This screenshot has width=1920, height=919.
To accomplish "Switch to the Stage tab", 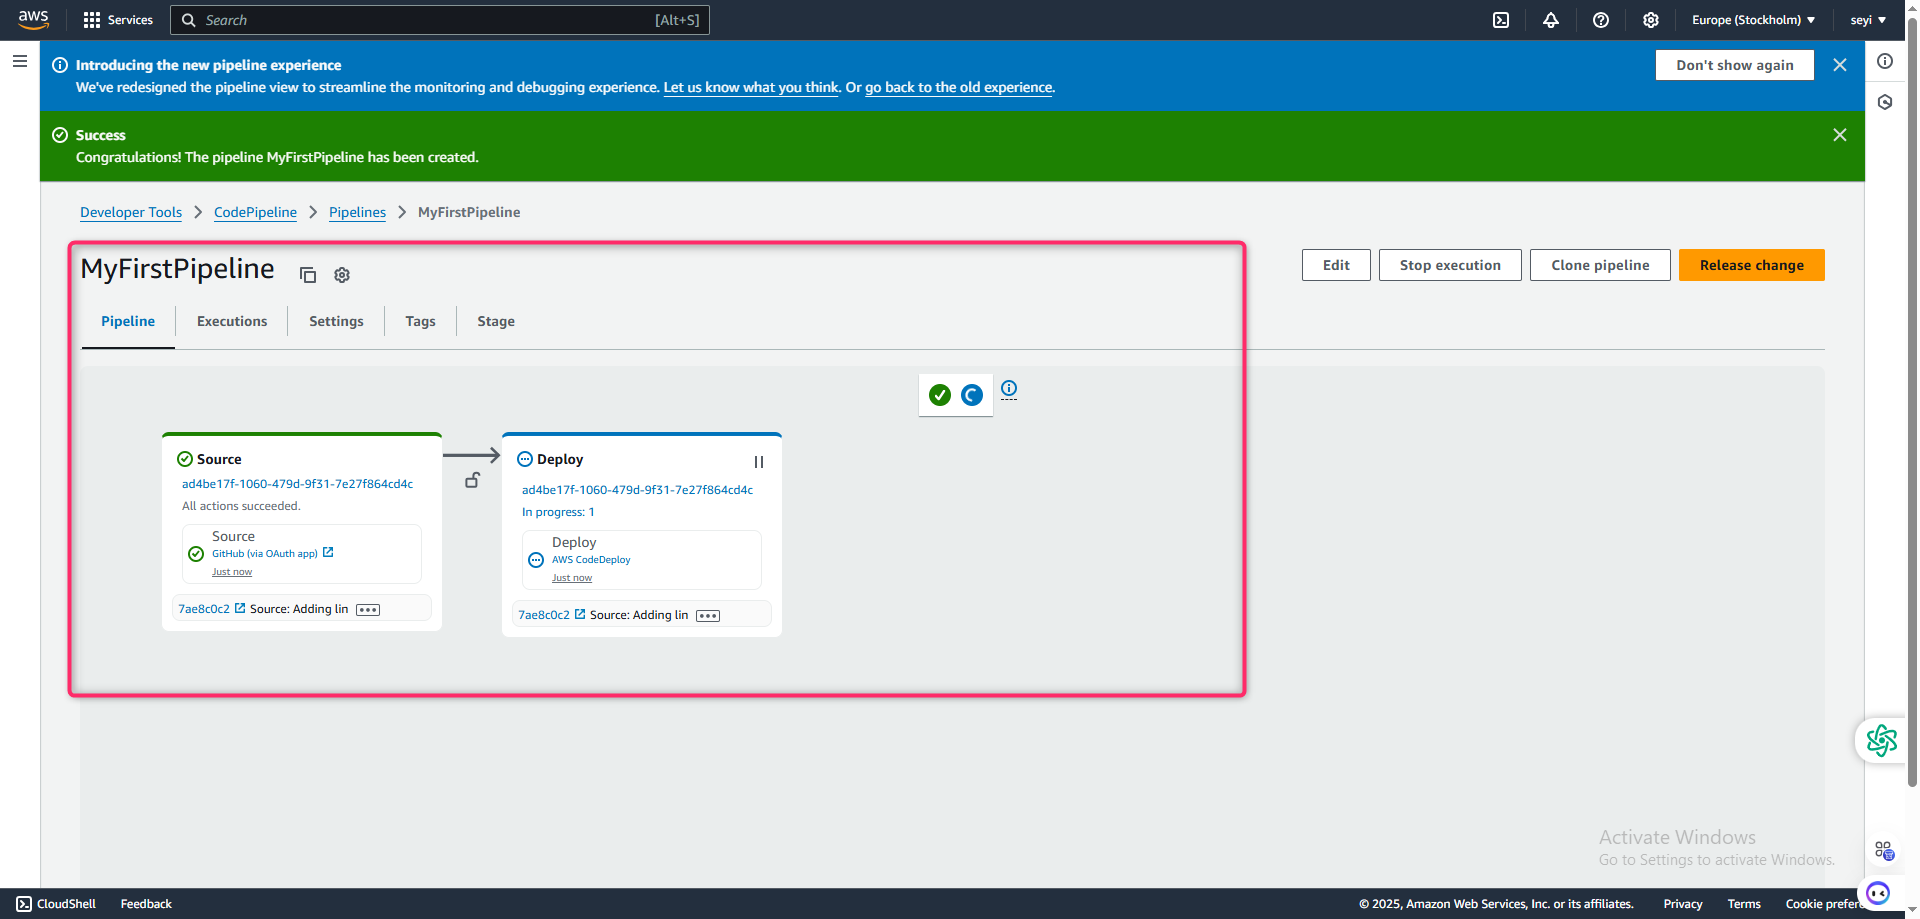I will (x=496, y=321).
